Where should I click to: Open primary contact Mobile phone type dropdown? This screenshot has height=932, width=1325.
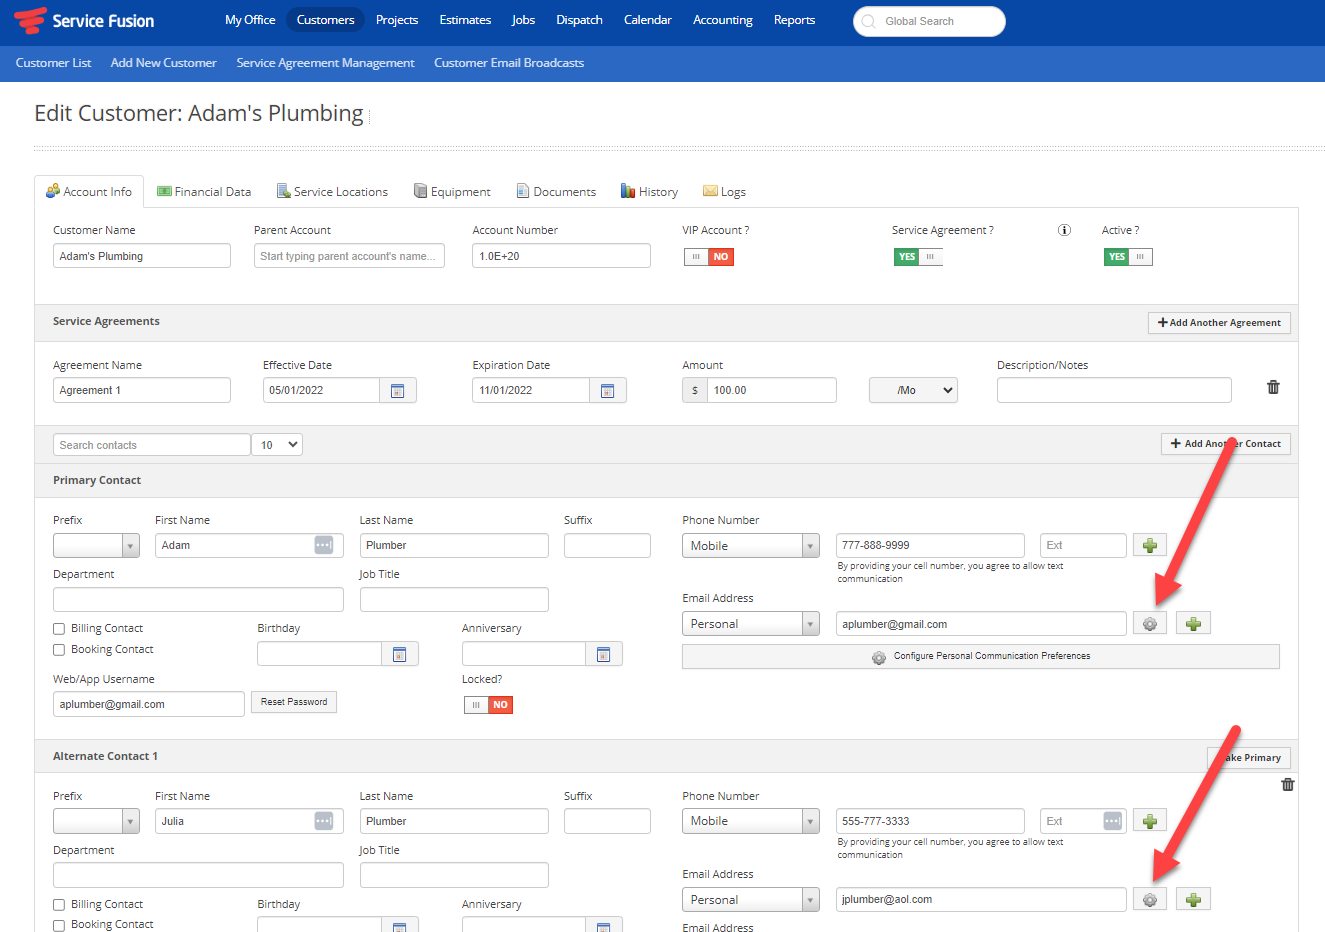coord(751,545)
